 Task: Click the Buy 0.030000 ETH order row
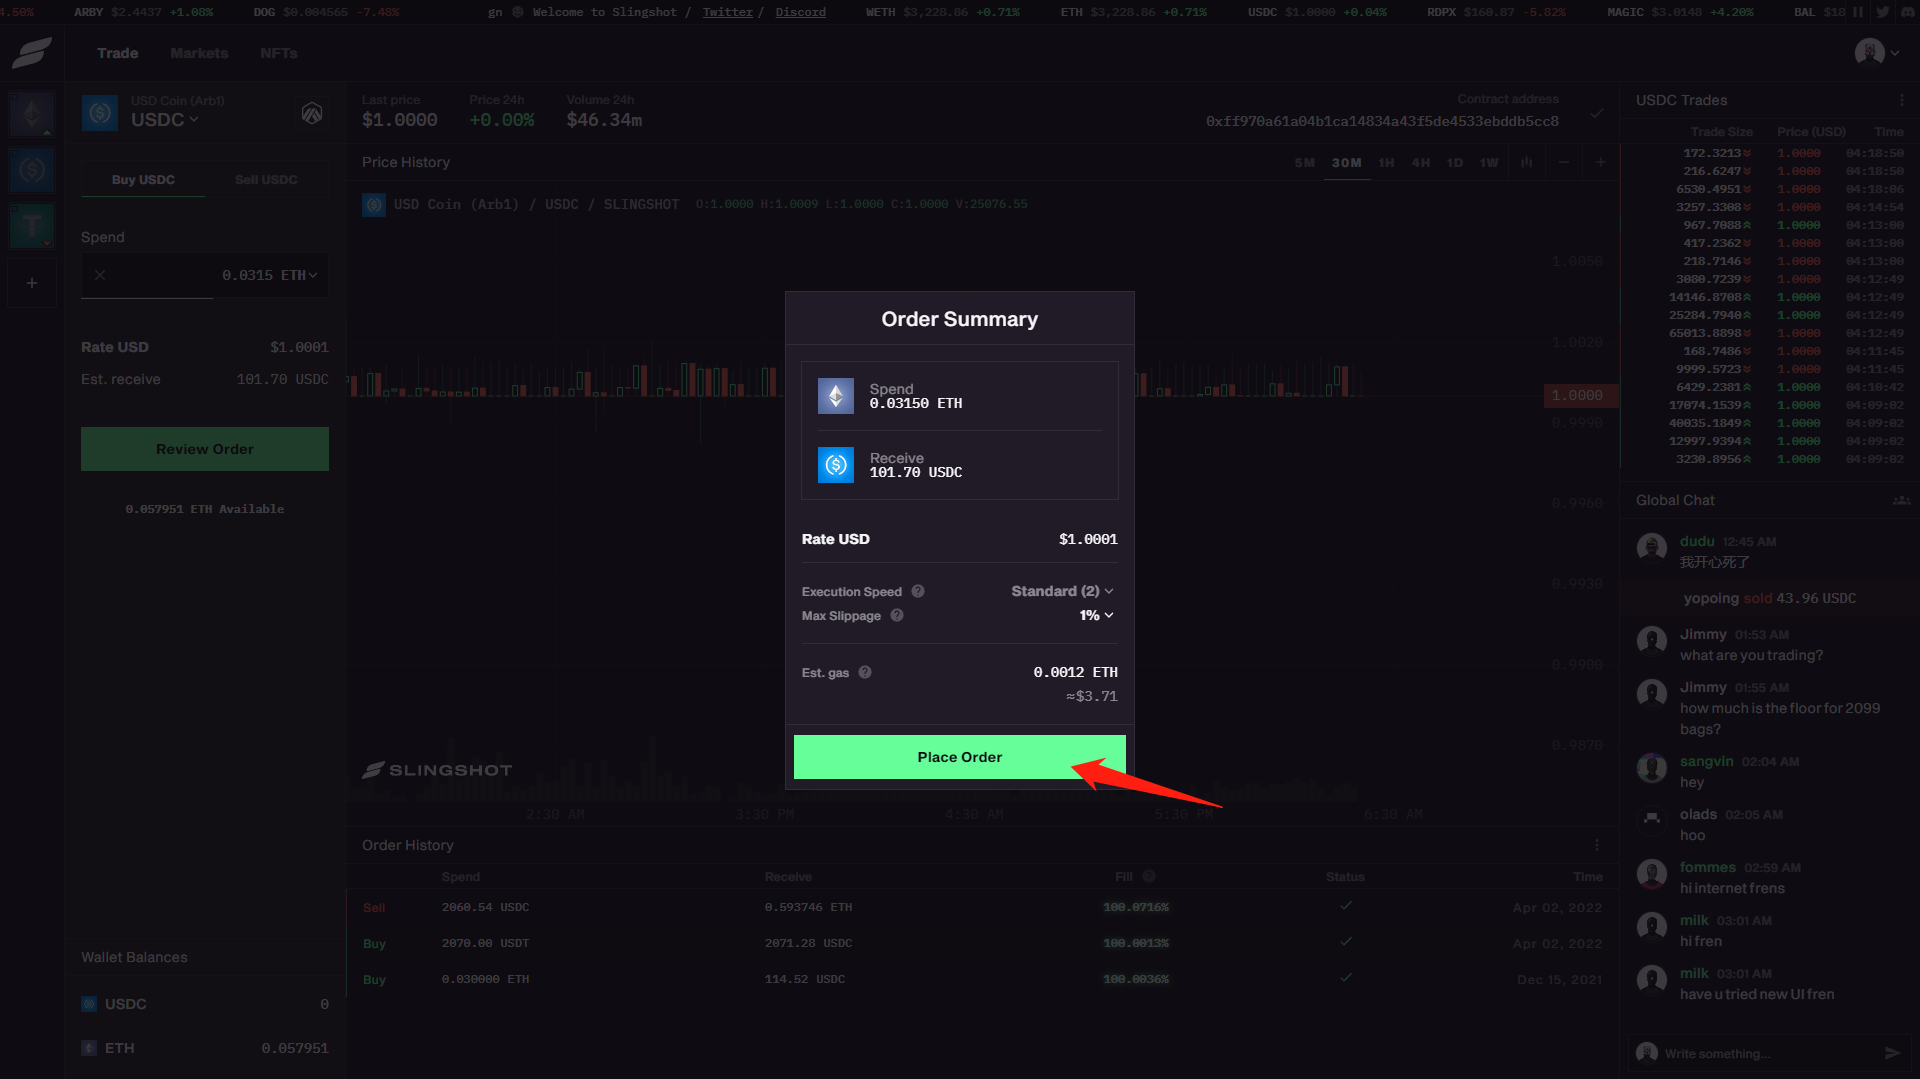click(x=982, y=979)
